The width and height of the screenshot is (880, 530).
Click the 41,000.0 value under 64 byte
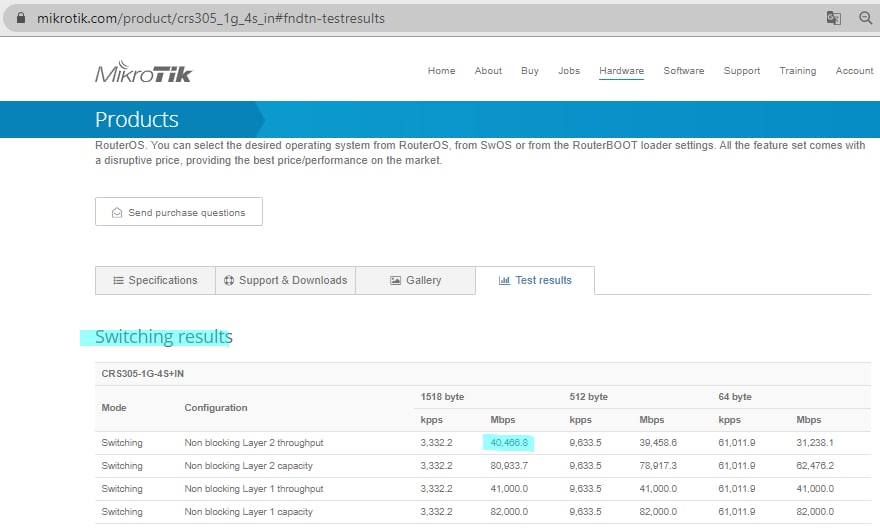[x=815, y=489]
